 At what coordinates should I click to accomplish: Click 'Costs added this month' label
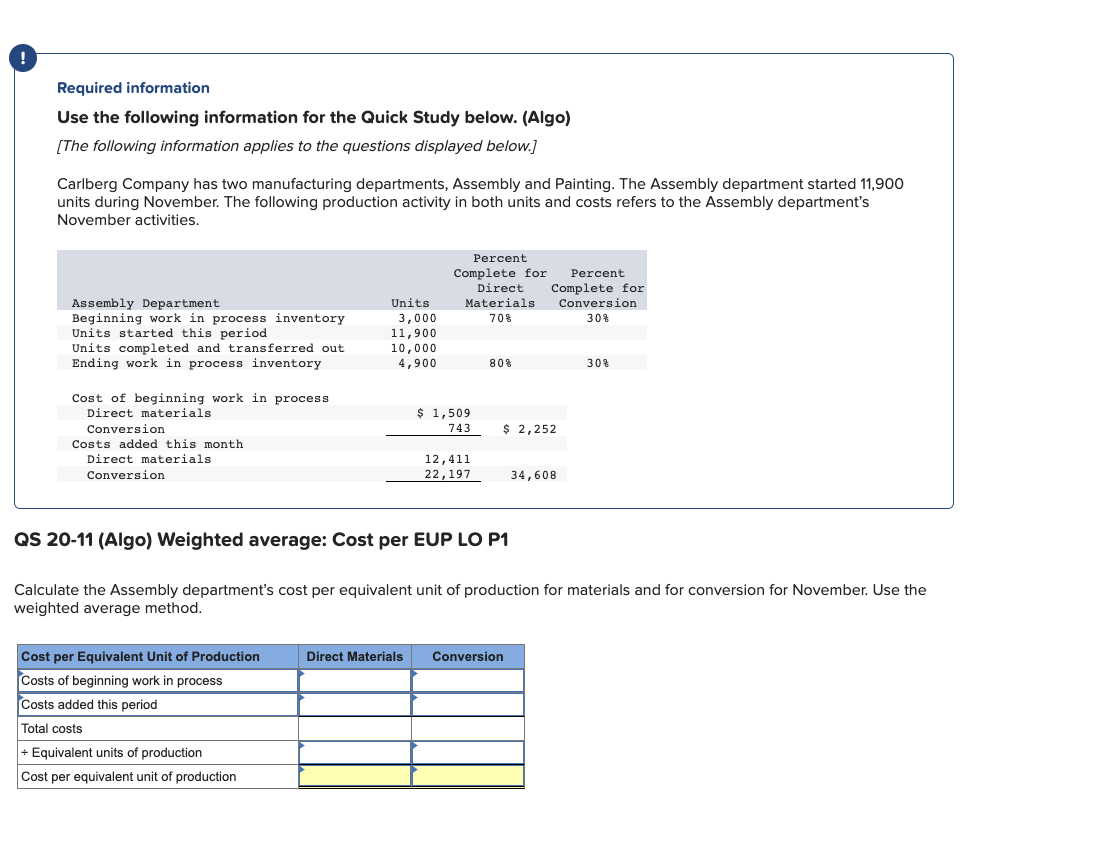[158, 444]
